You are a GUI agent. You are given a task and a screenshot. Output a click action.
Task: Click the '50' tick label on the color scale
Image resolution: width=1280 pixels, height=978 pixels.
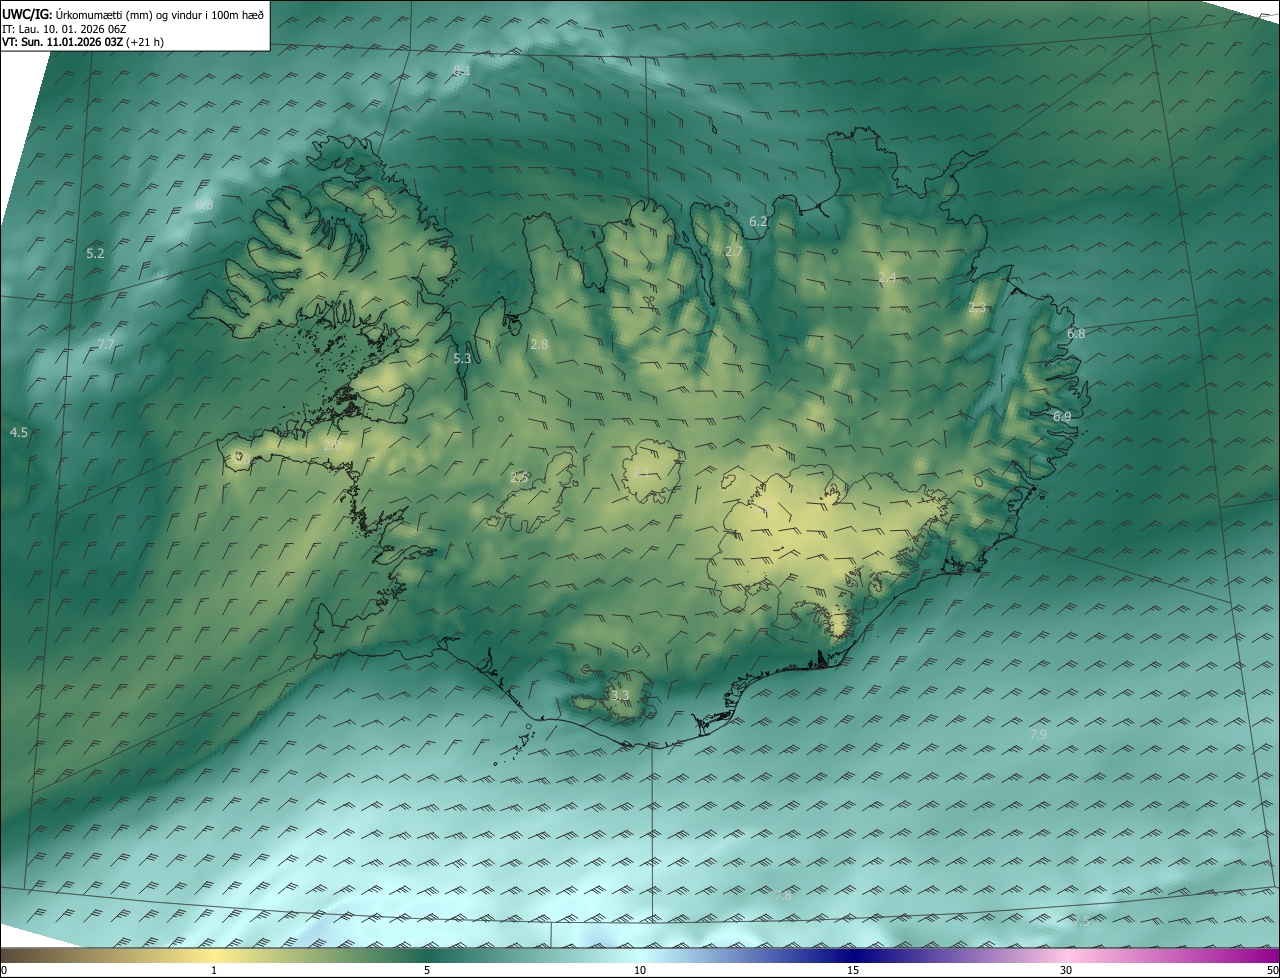point(1272,971)
